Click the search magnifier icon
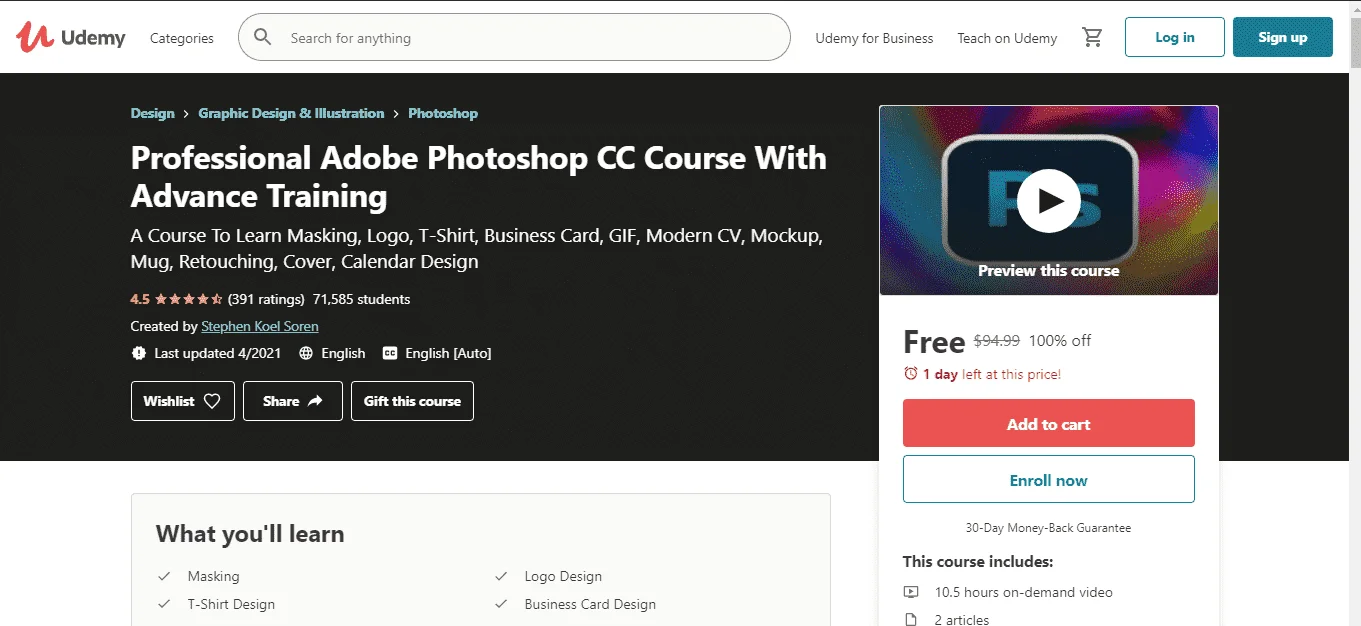This screenshot has height=626, width=1361. click(x=262, y=37)
